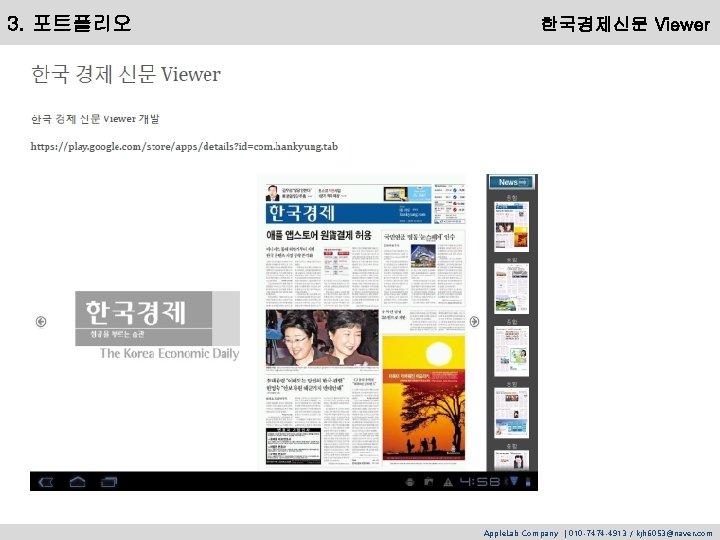Click The Korea Economic Daily text
This screenshot has height=540, width=720.
[x=169, y=354]
